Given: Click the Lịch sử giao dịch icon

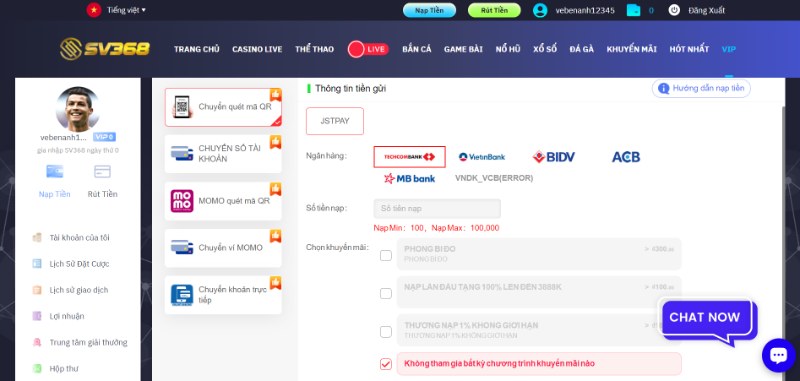Looking at the screenshot, I should pyautogui.click(x=37, y=290).
